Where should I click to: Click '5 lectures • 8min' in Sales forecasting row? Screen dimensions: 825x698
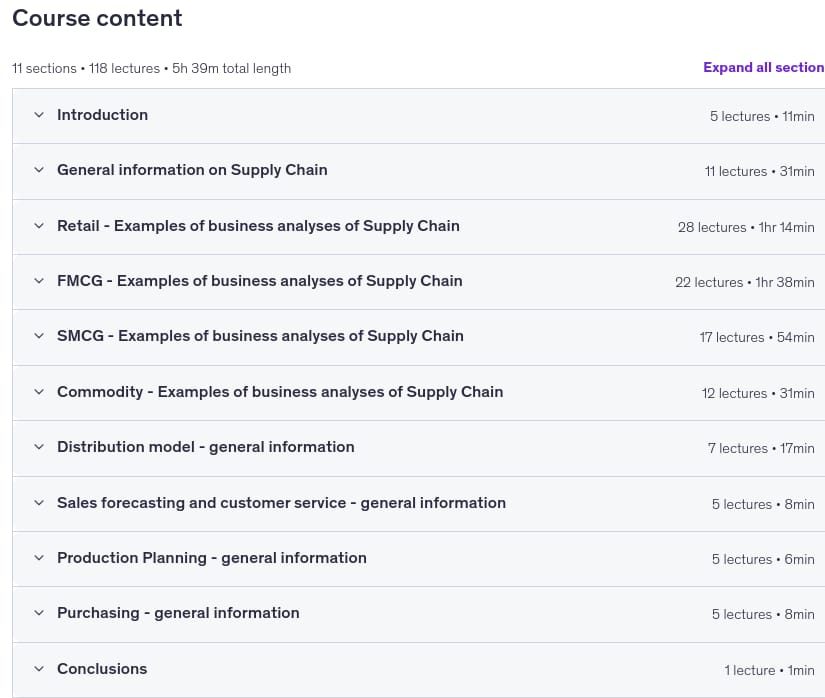click(x=763, y=504)
